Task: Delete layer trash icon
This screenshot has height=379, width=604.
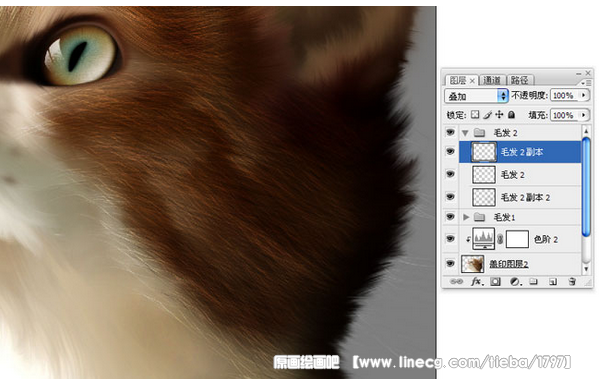Action: [x=572, y=282]
